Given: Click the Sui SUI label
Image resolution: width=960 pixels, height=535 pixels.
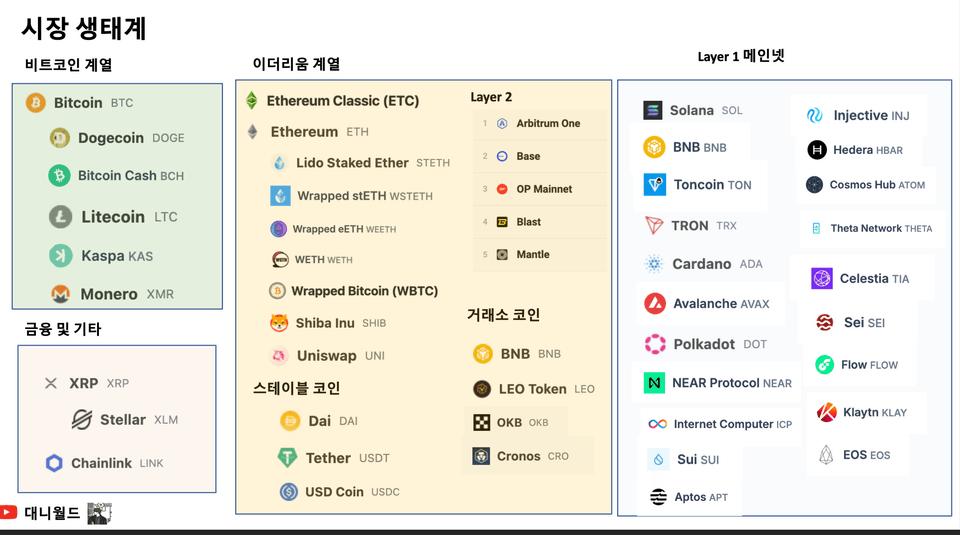Looking at the screenshot, I should point(698,459).
